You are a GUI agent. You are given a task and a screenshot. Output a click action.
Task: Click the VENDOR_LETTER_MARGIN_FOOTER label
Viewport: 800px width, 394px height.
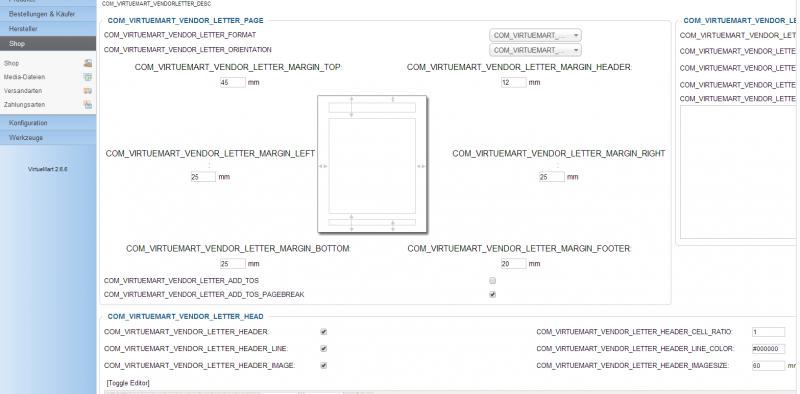[x=519, y=249]
